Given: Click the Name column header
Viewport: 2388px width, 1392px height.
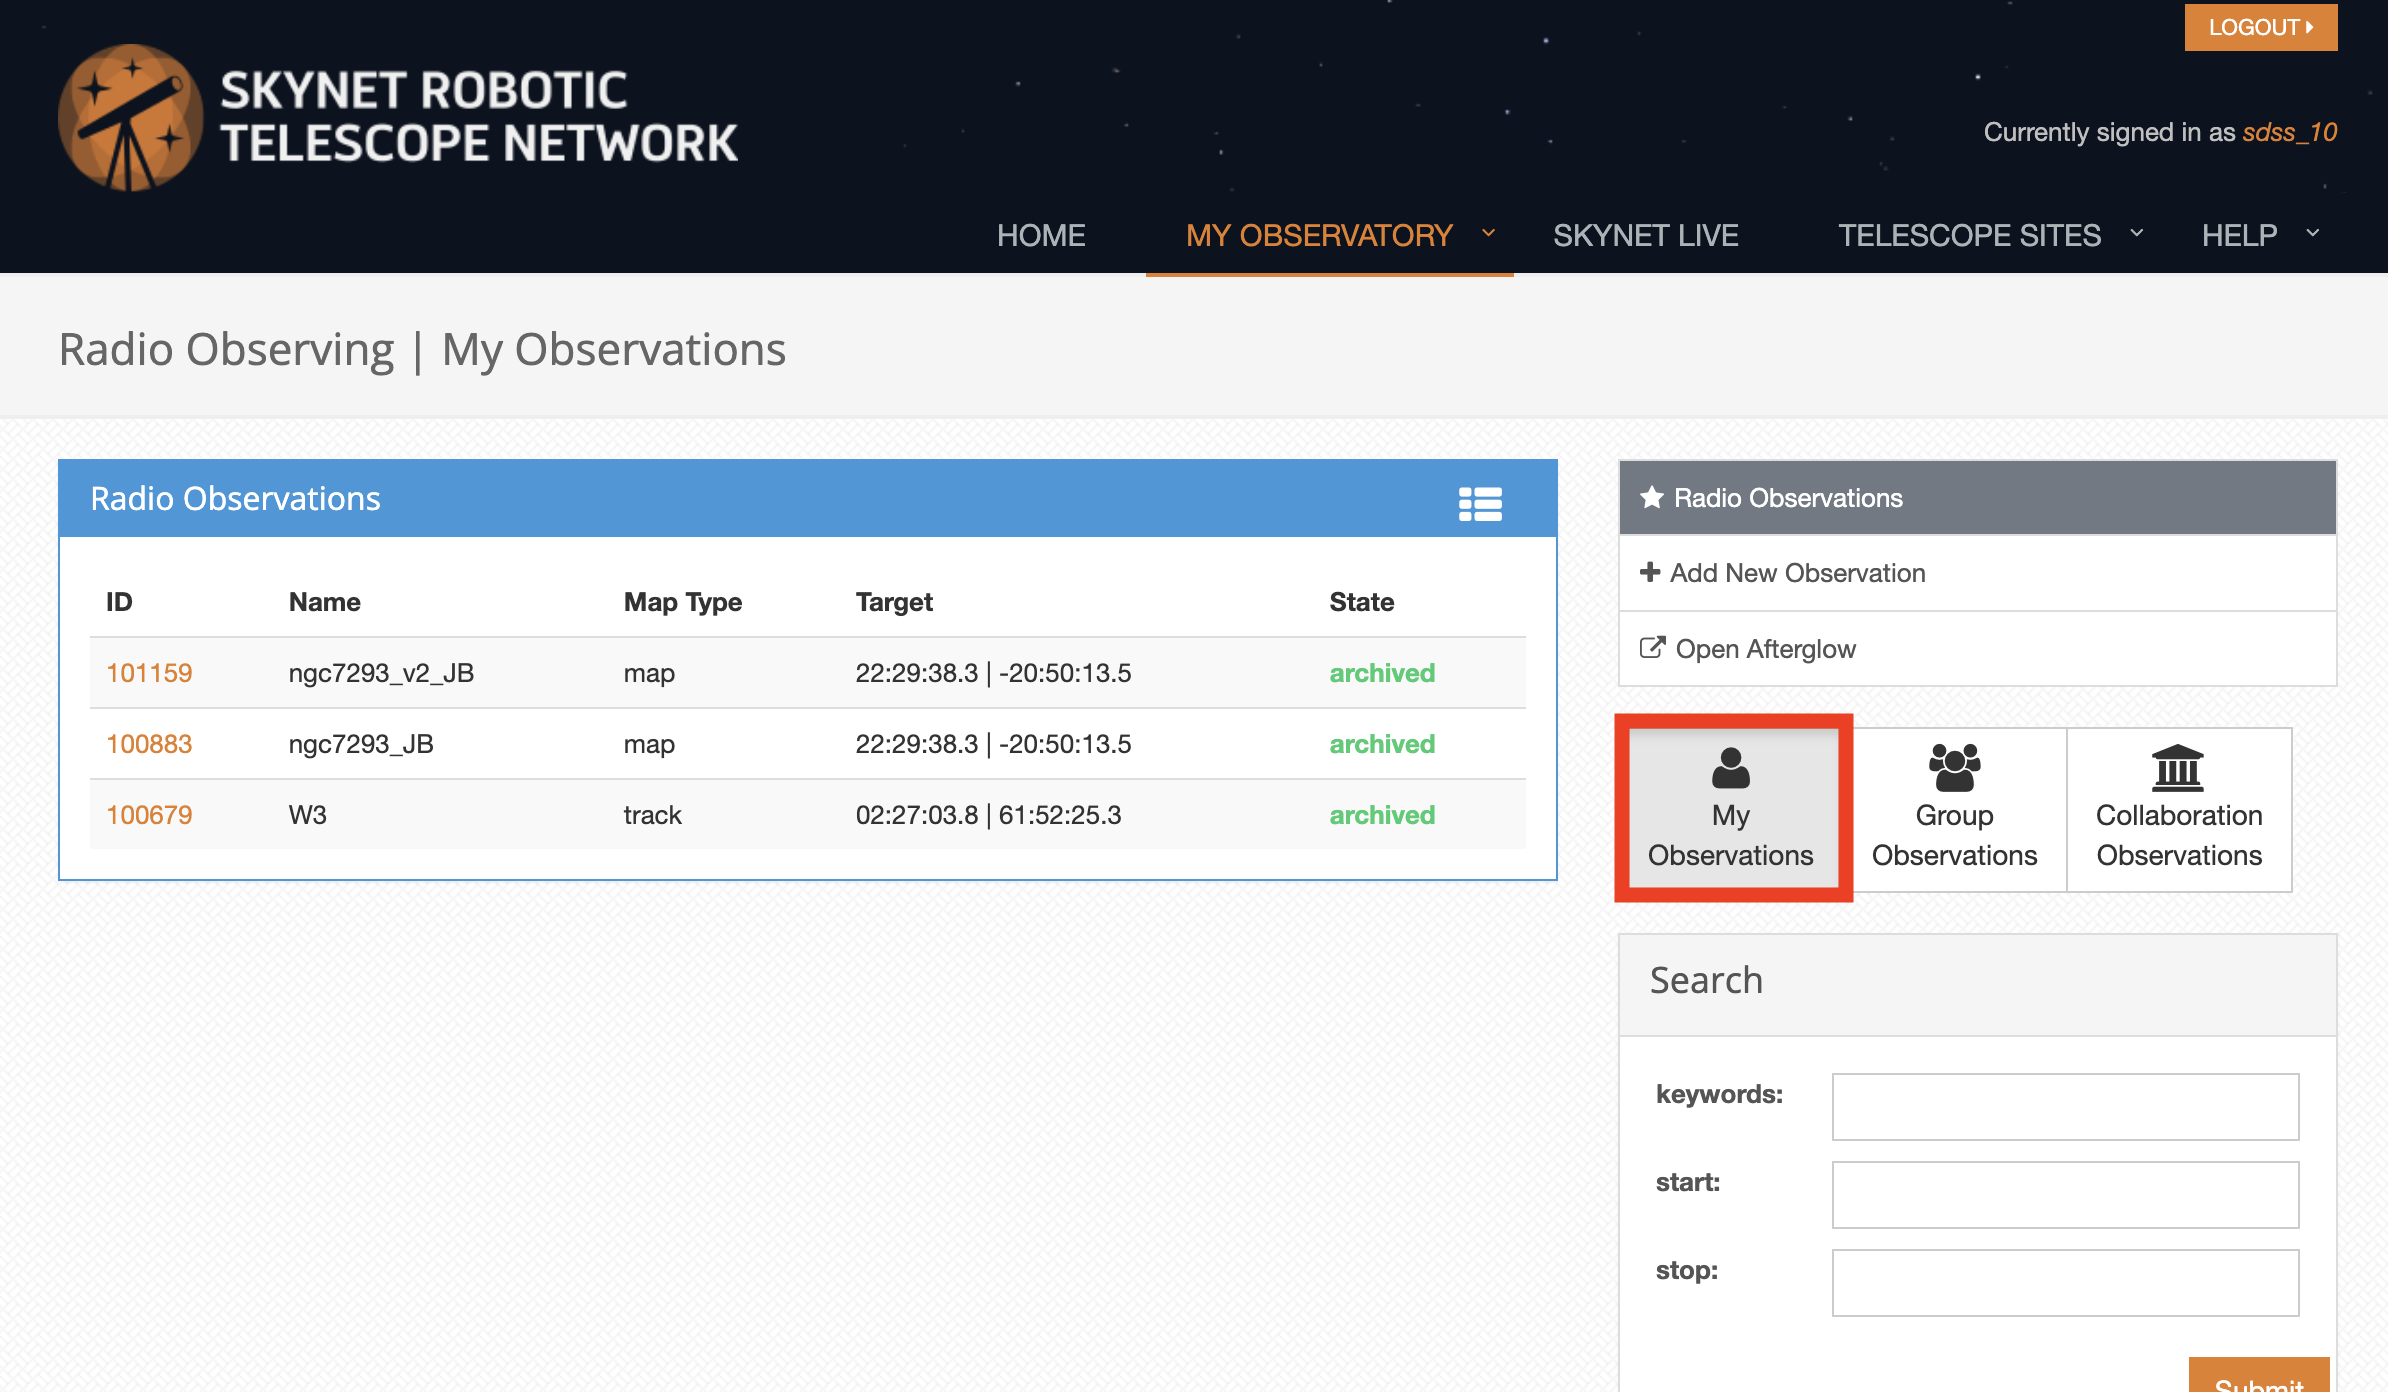Looking at the screenshot, I should (x=324, y=602).
